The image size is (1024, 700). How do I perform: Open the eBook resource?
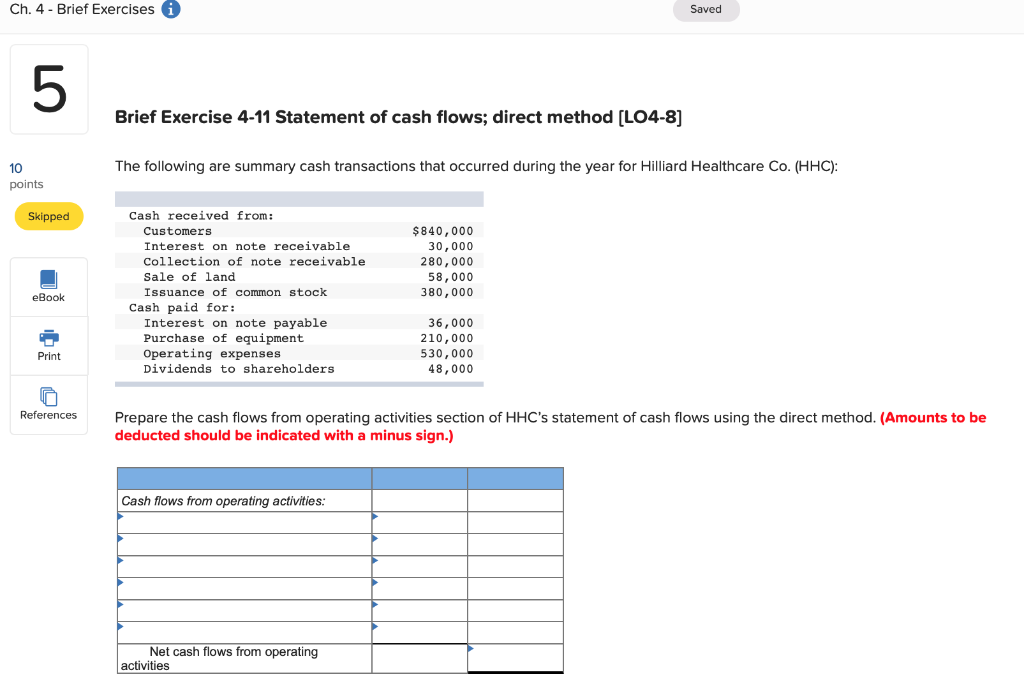[48, 286]
